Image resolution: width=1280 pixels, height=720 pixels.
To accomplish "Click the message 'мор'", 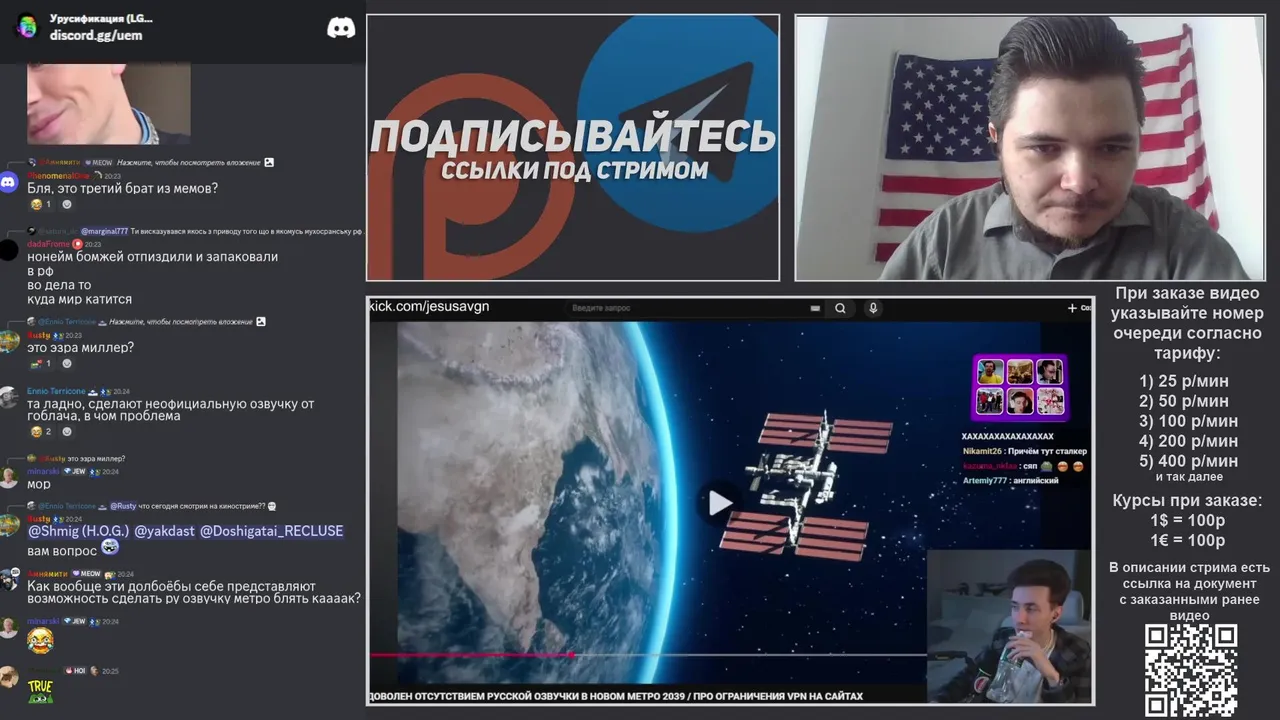I will [x=38, y=484].
